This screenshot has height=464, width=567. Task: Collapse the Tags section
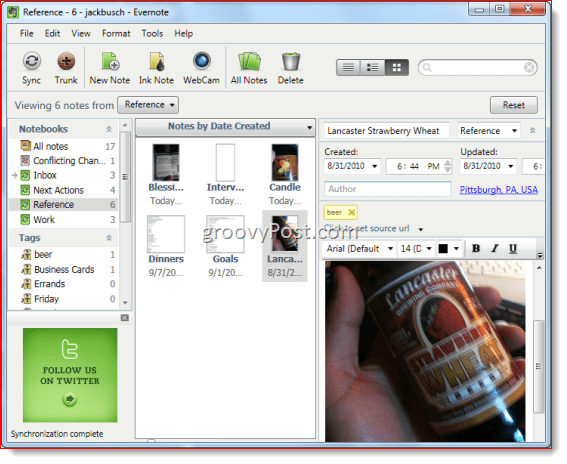pyautogui.click(x=109, y=238)
